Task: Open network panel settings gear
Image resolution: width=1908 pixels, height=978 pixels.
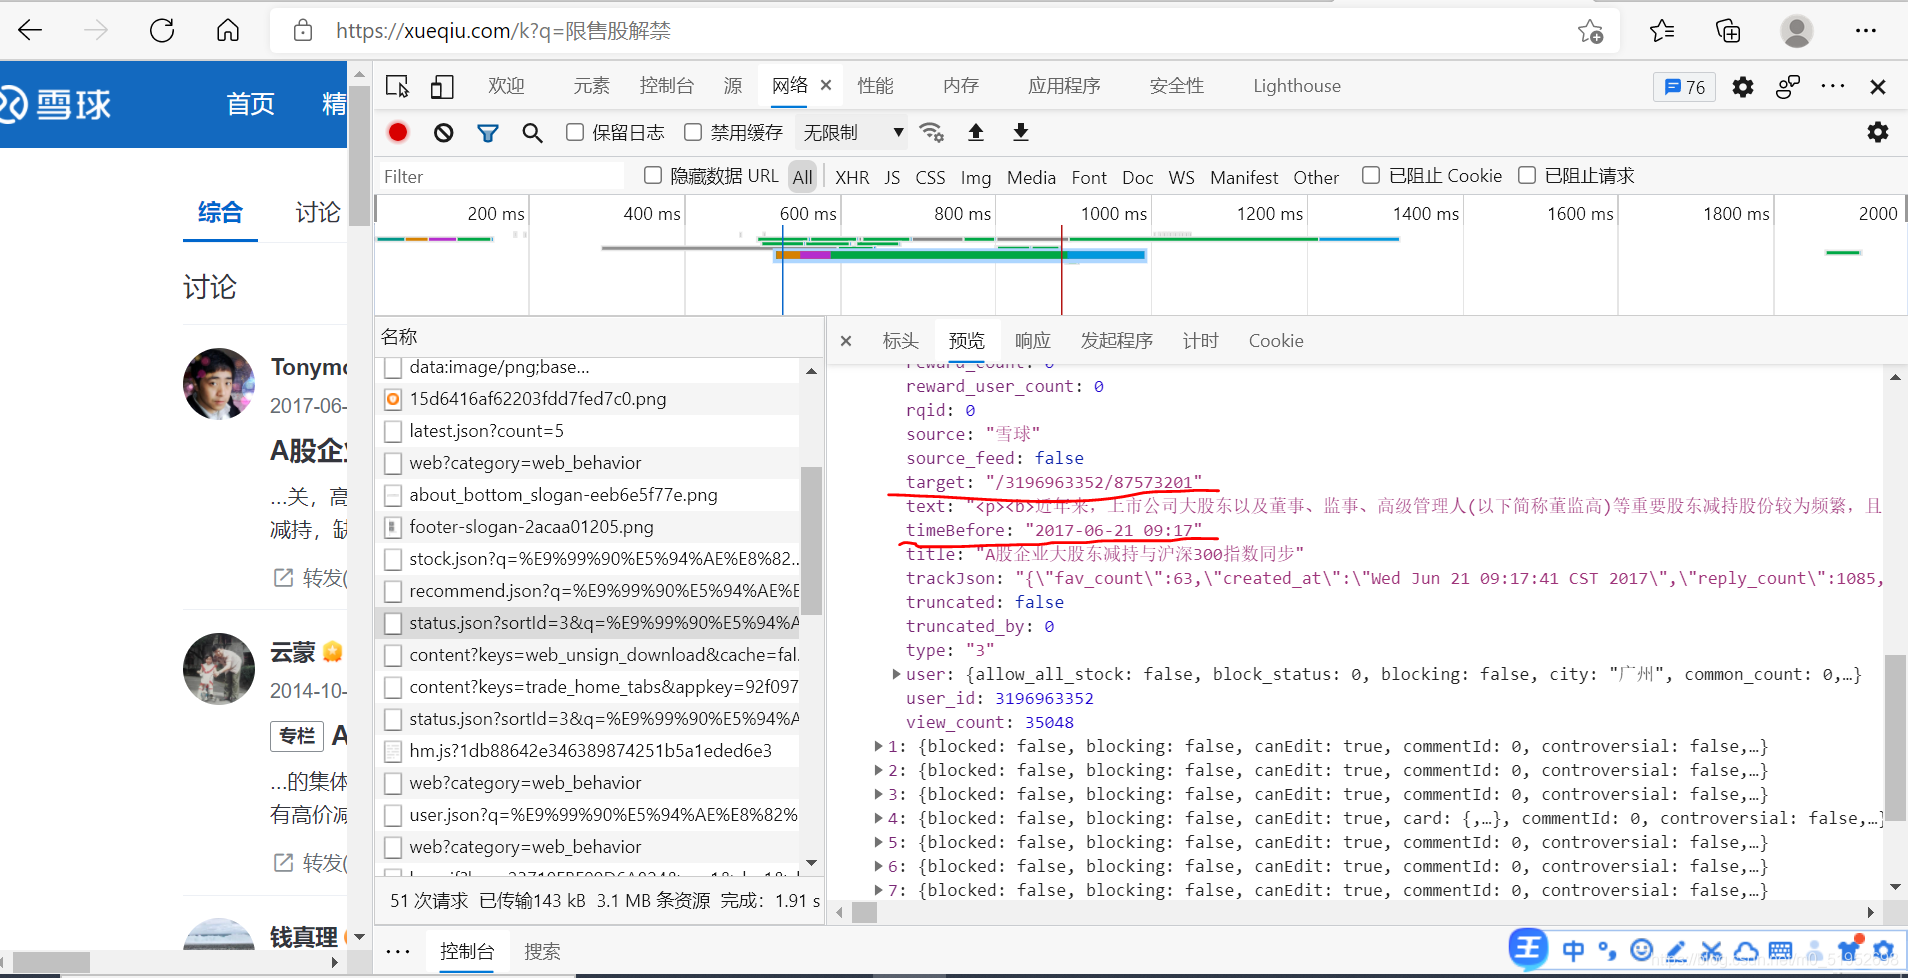Action: 1878,132
